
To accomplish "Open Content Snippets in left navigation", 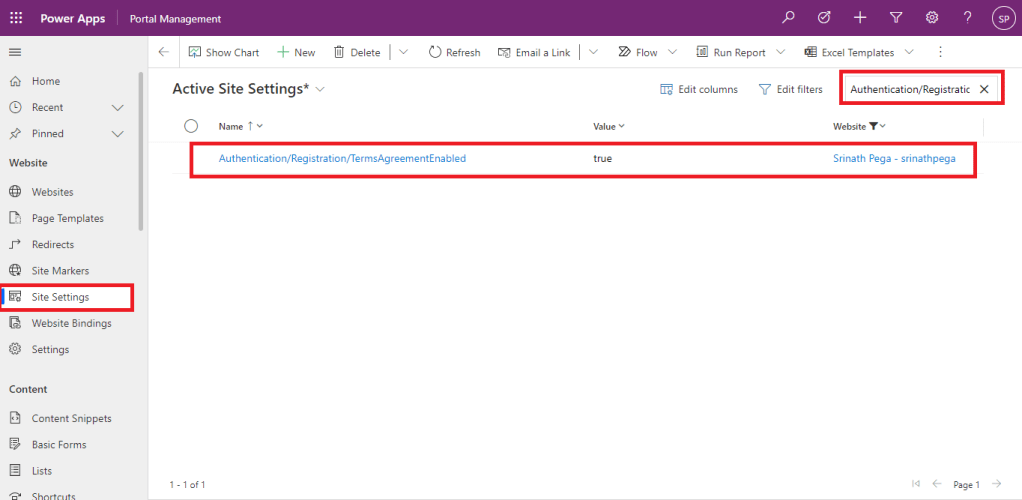I will 71,418.
